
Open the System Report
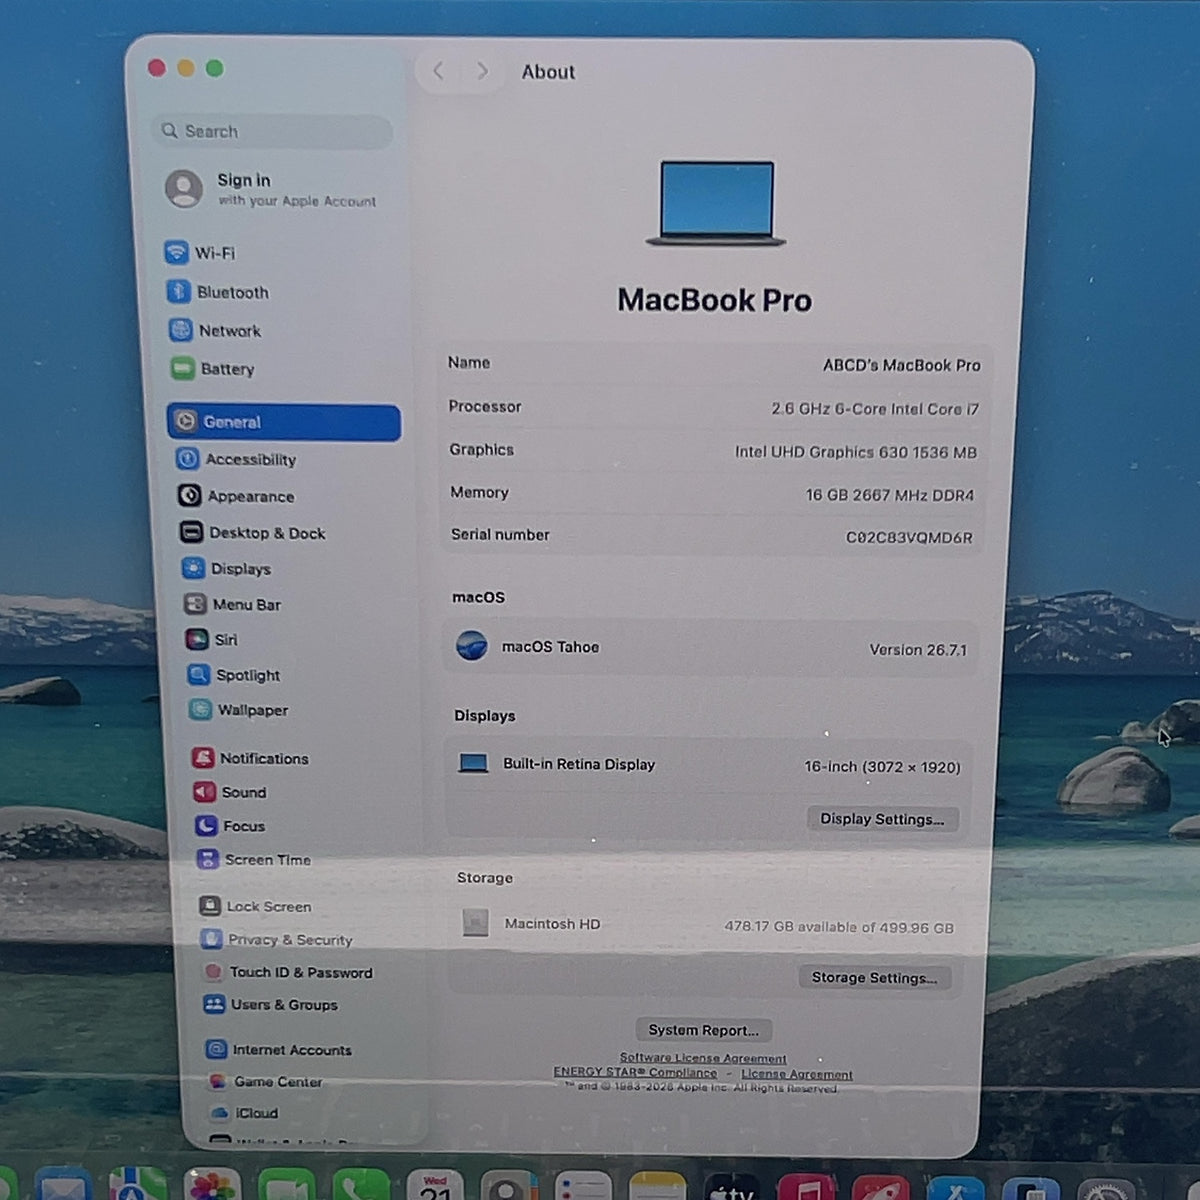coord(703,1030)
